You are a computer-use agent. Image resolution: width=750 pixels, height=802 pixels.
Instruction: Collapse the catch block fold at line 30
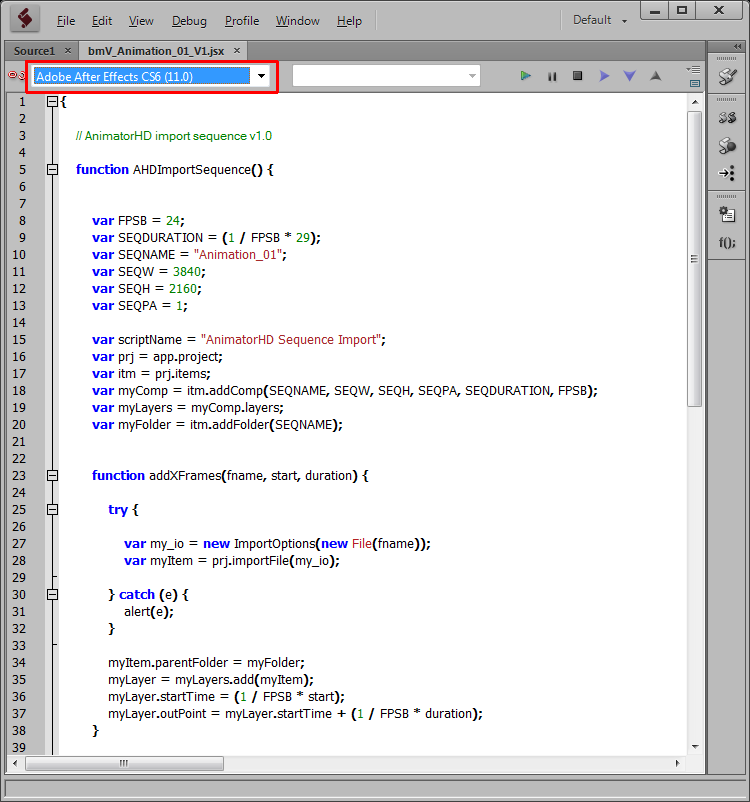(52, 594)
